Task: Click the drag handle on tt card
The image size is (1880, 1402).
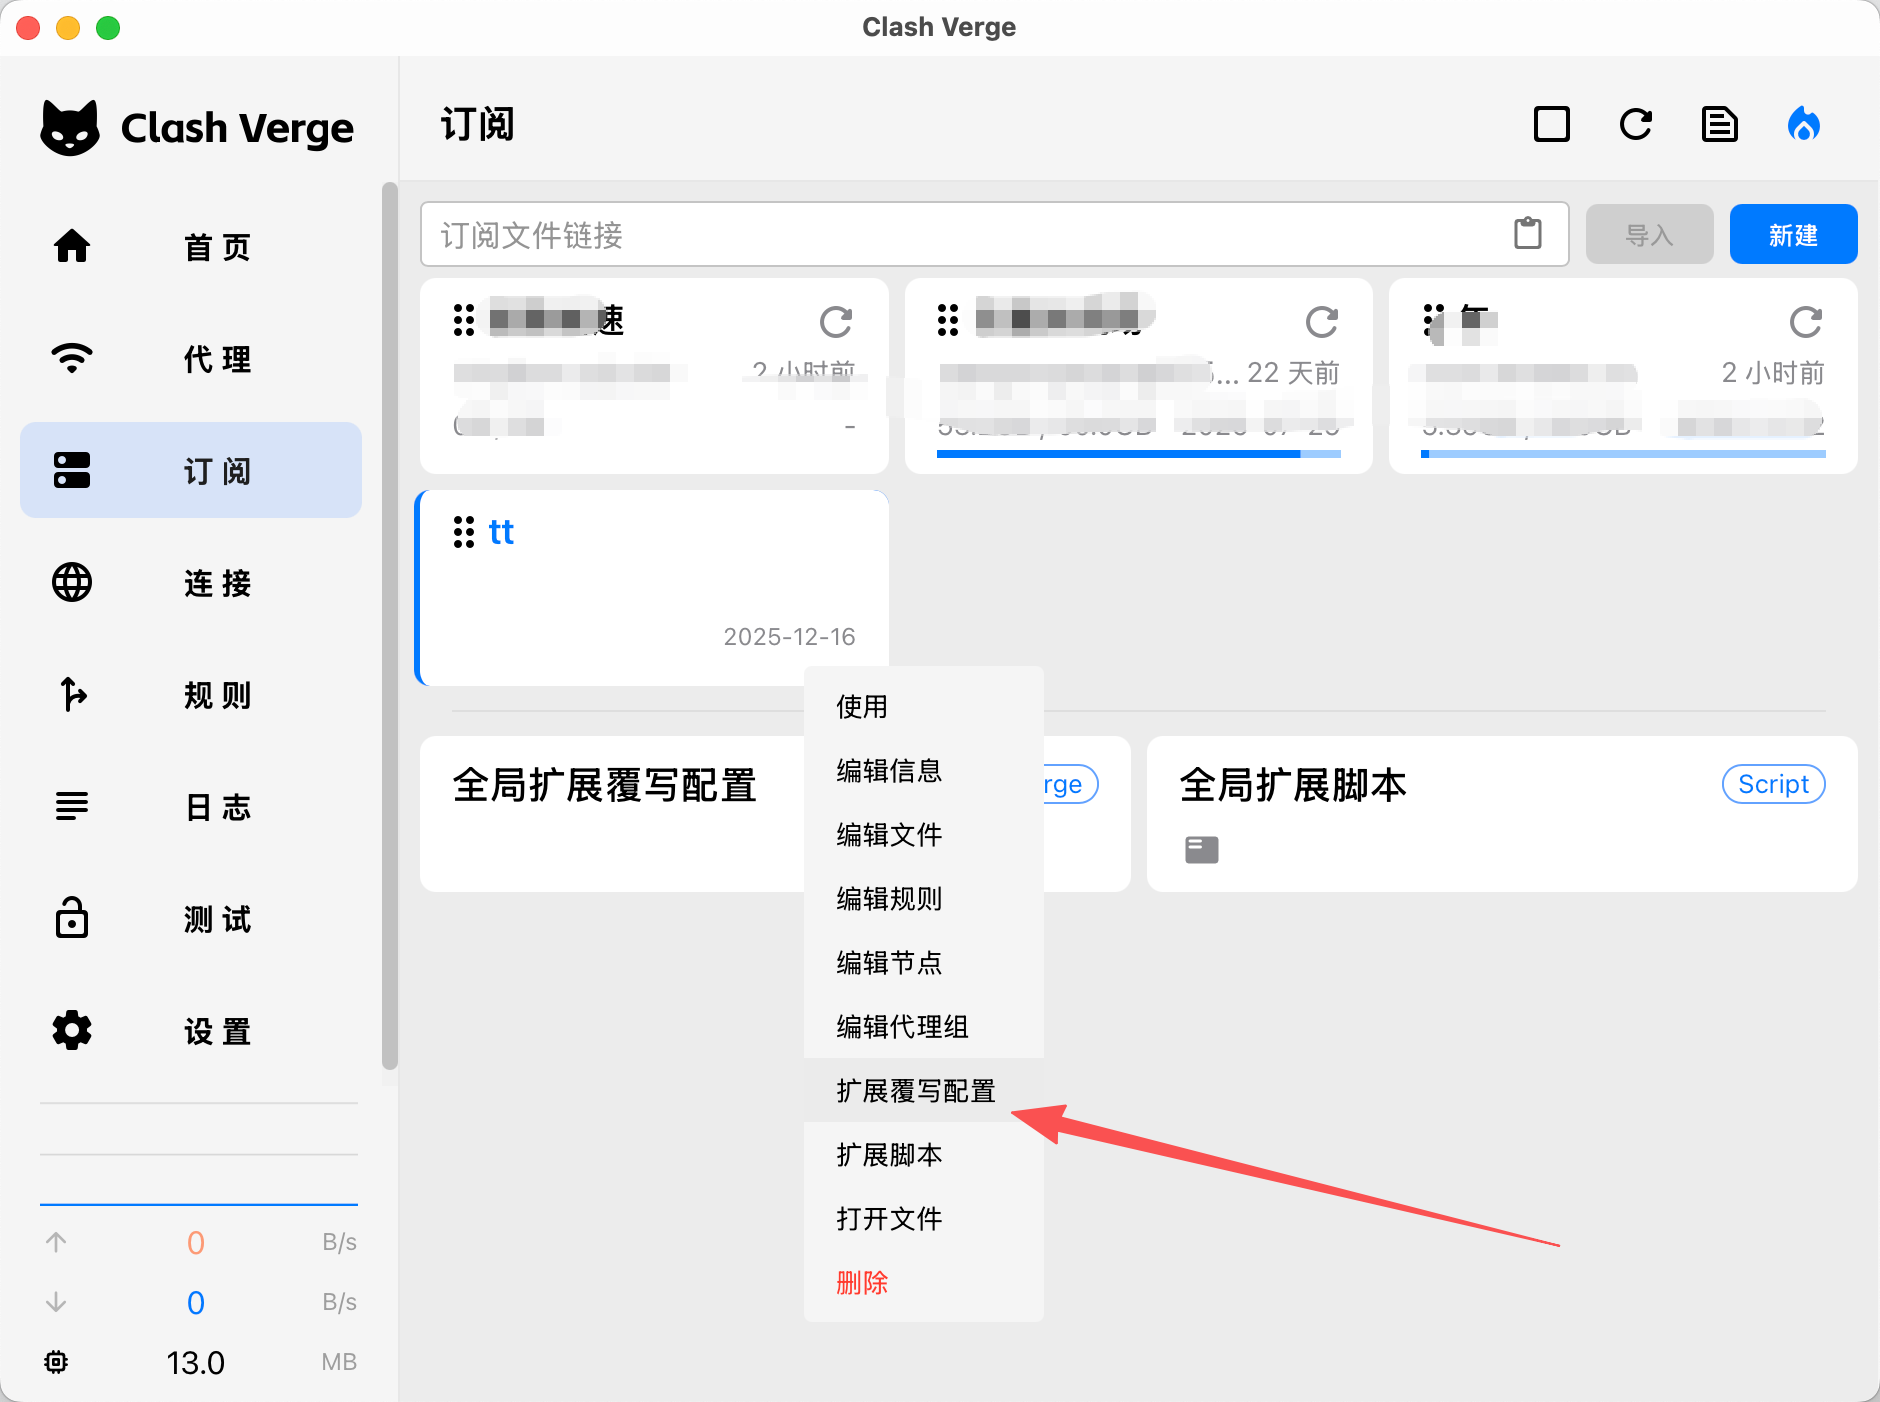Action: (463, 532)
